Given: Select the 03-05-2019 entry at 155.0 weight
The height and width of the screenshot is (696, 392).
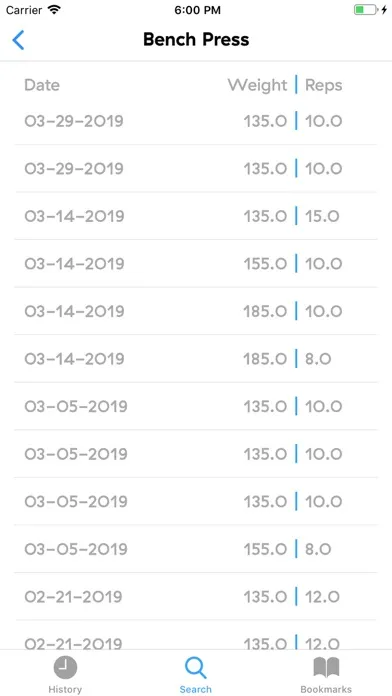Looking at the screenshot, I should pyautogui.click(x=196, y=549).
